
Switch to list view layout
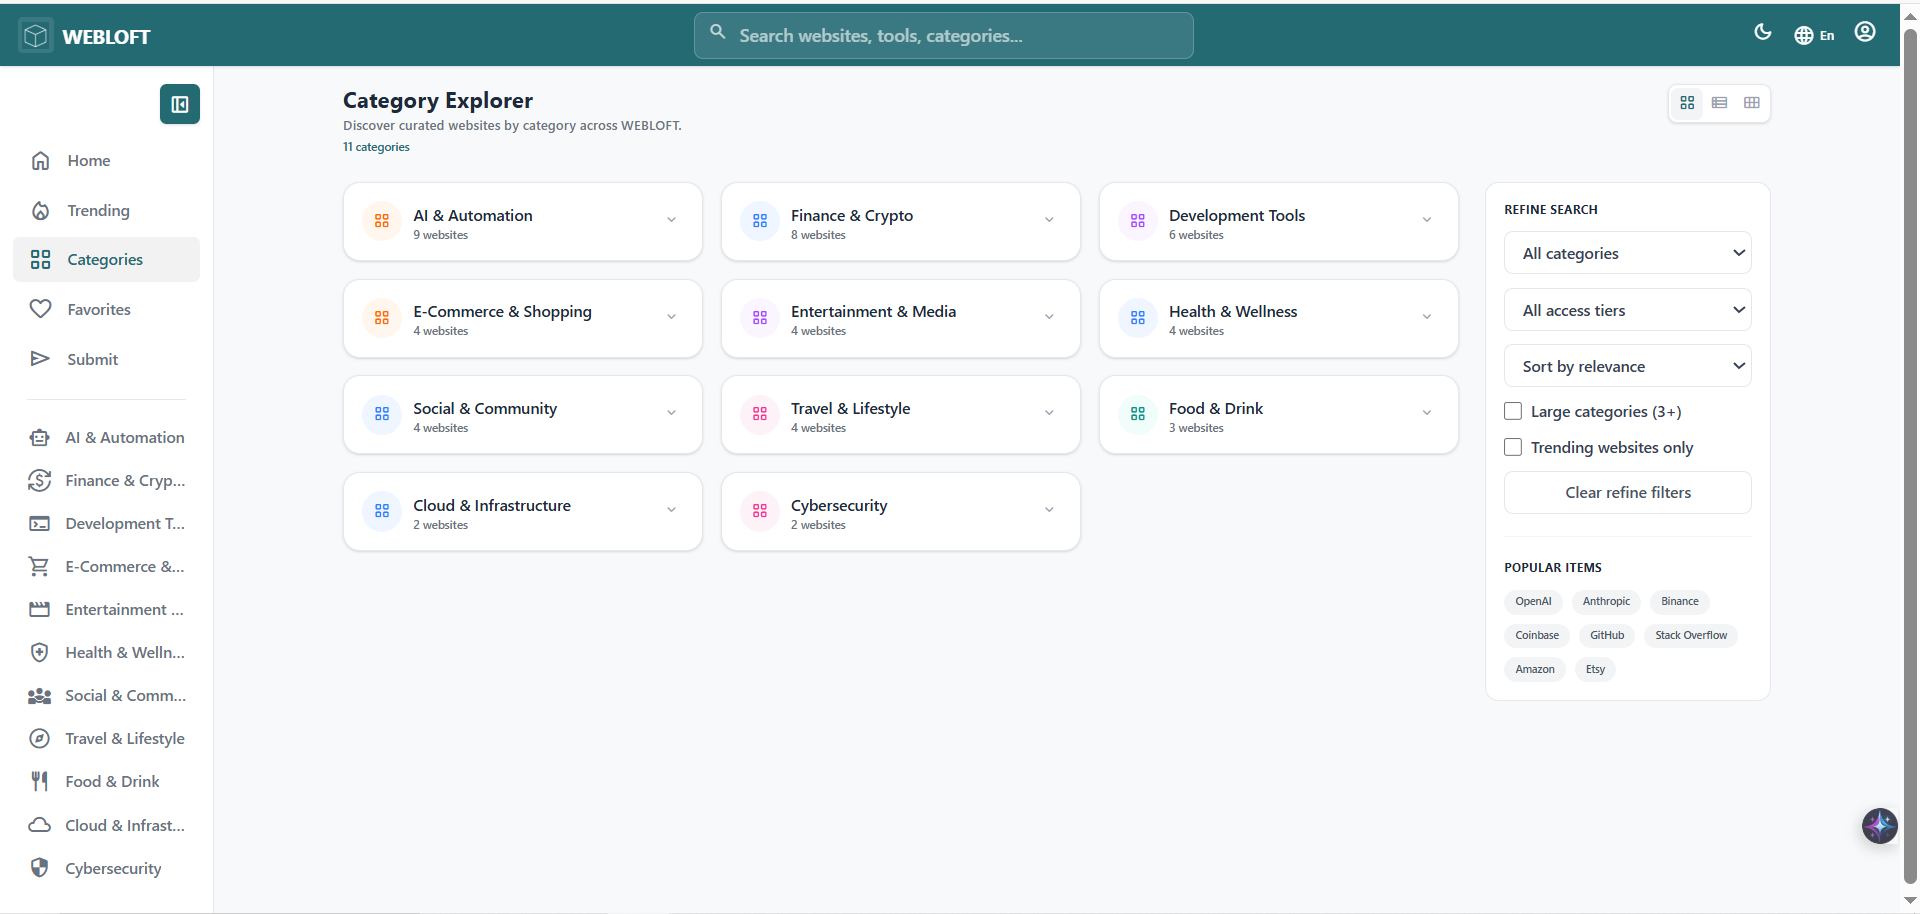[1719, 103]
